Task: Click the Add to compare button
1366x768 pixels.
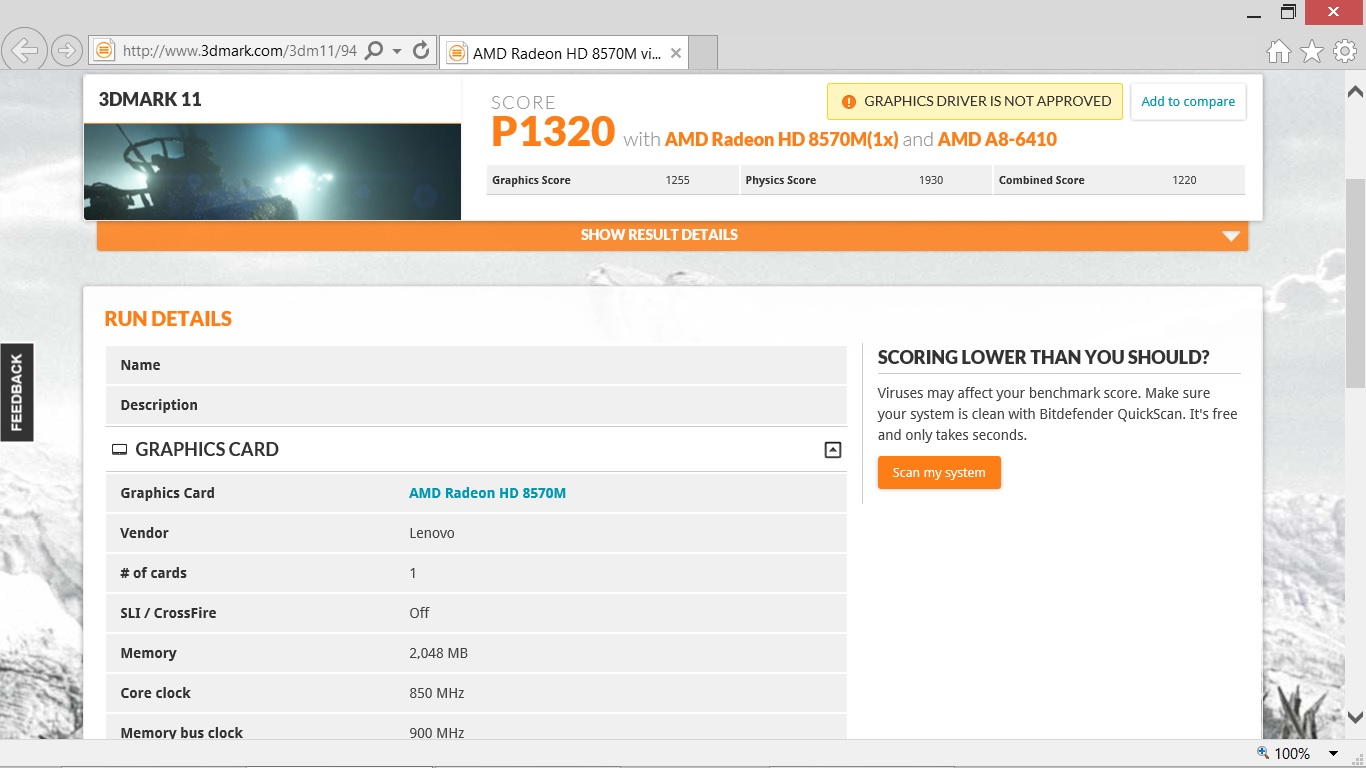Action: (1188, 101)
